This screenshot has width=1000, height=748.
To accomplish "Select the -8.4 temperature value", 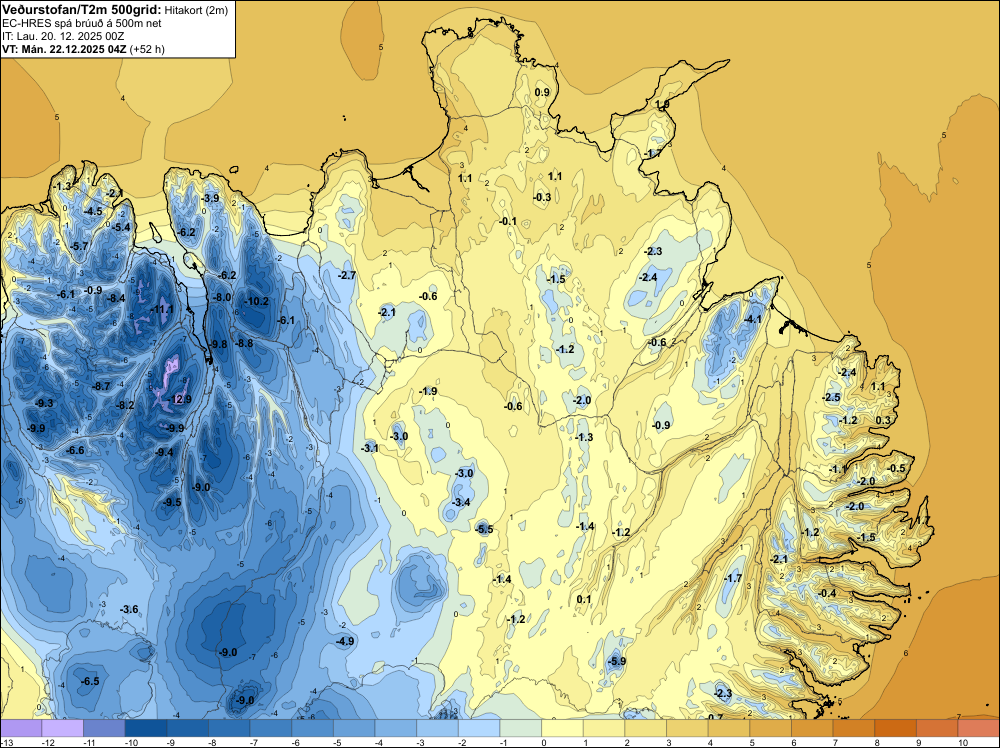I will pos(116,298).
